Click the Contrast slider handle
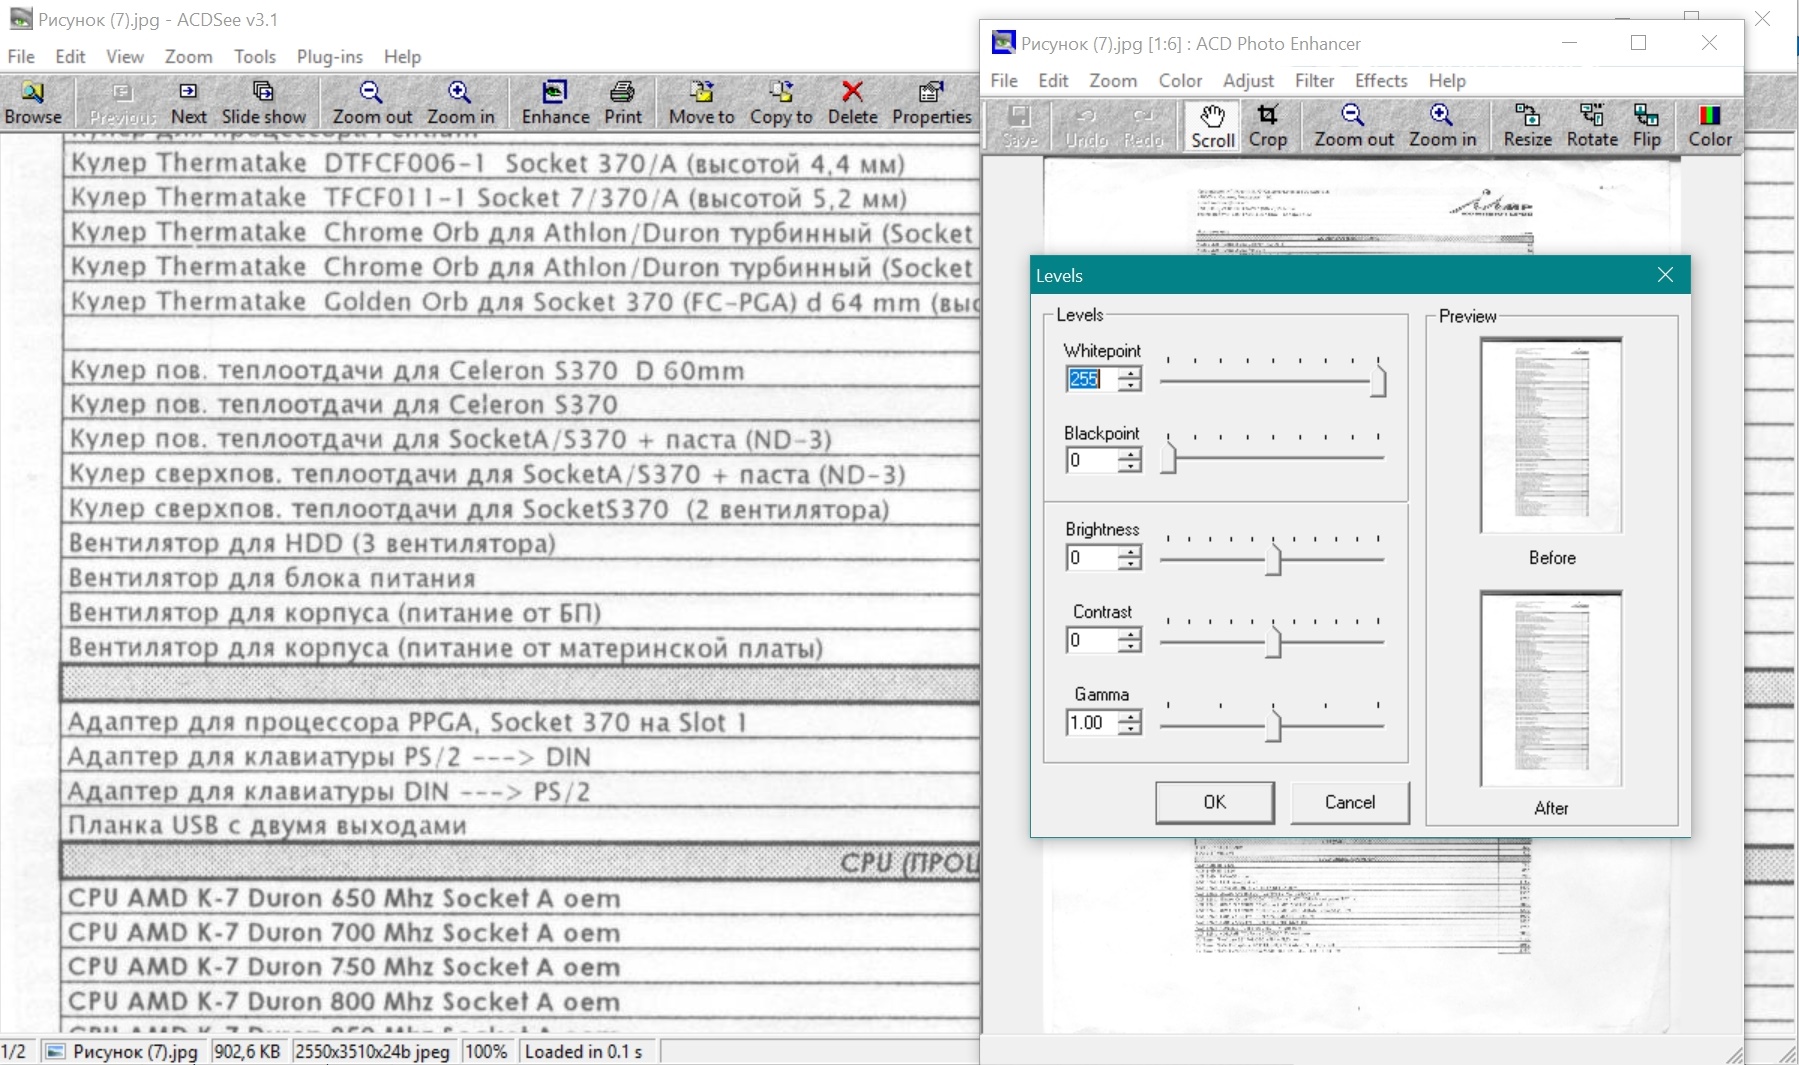This screenshot has width=1799, height=1065. [x=1273, y=641]
